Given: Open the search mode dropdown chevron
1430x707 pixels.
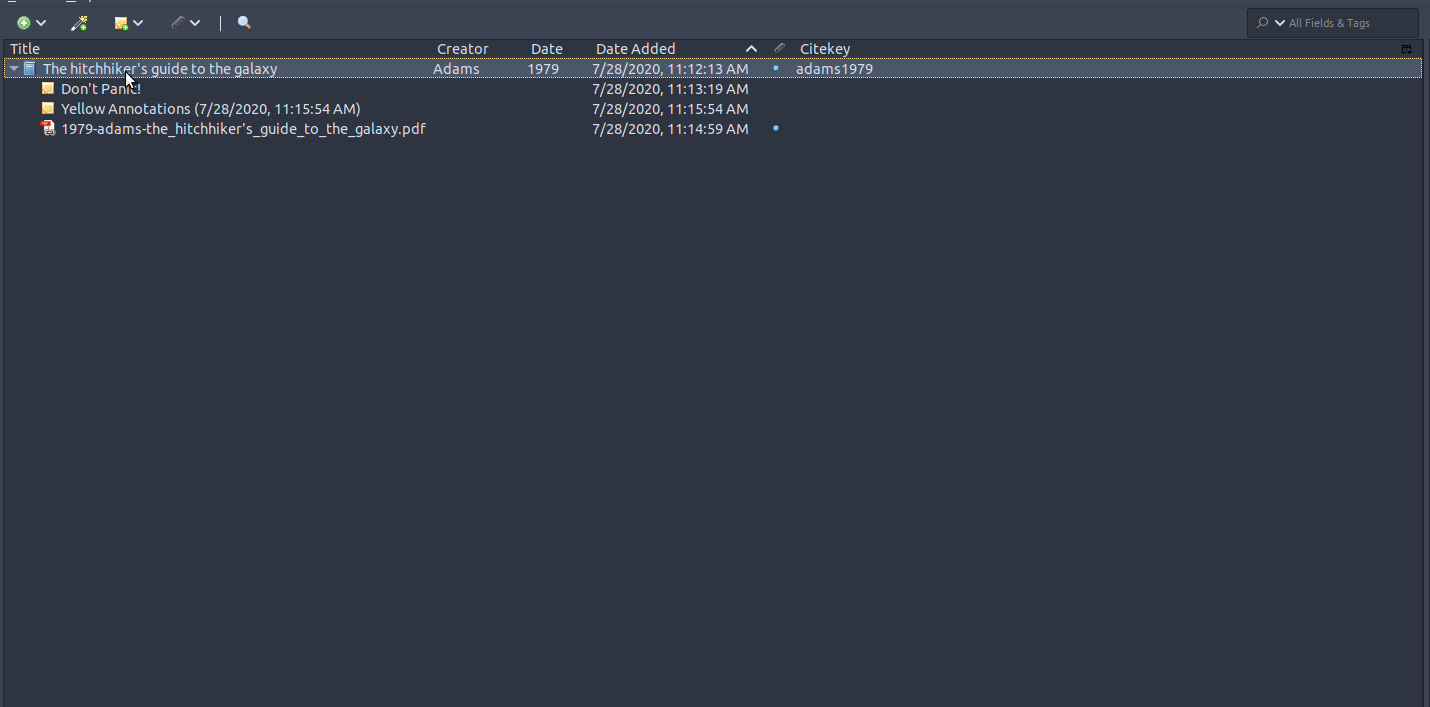Looking at the screenshot, I should [1280, 23].
